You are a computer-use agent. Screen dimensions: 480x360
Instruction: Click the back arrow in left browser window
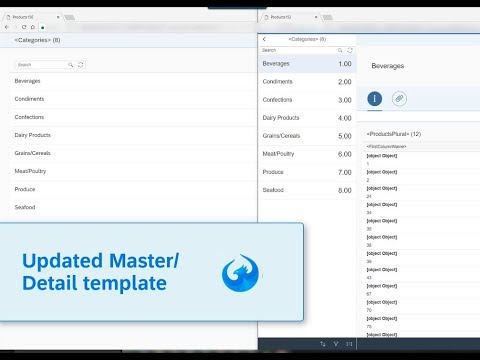[7, 27]
